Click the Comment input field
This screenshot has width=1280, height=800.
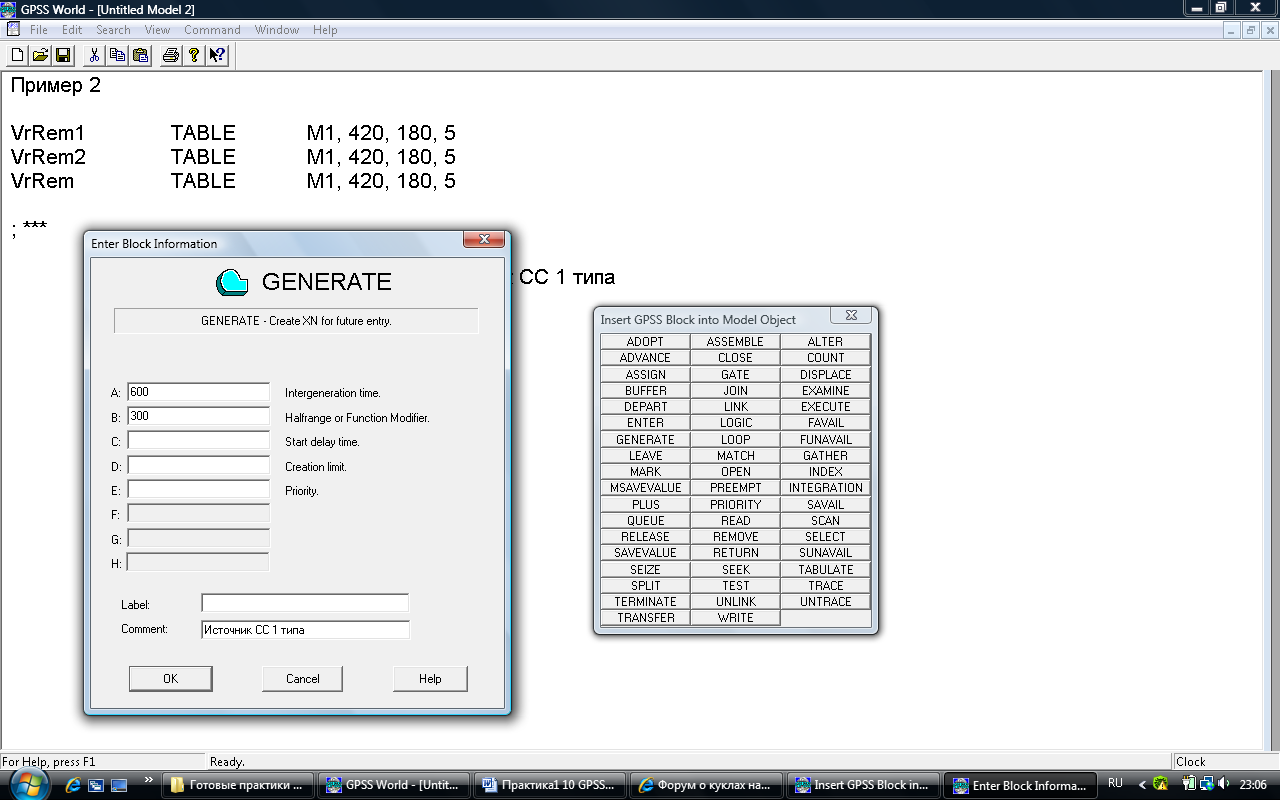(305, 630)
